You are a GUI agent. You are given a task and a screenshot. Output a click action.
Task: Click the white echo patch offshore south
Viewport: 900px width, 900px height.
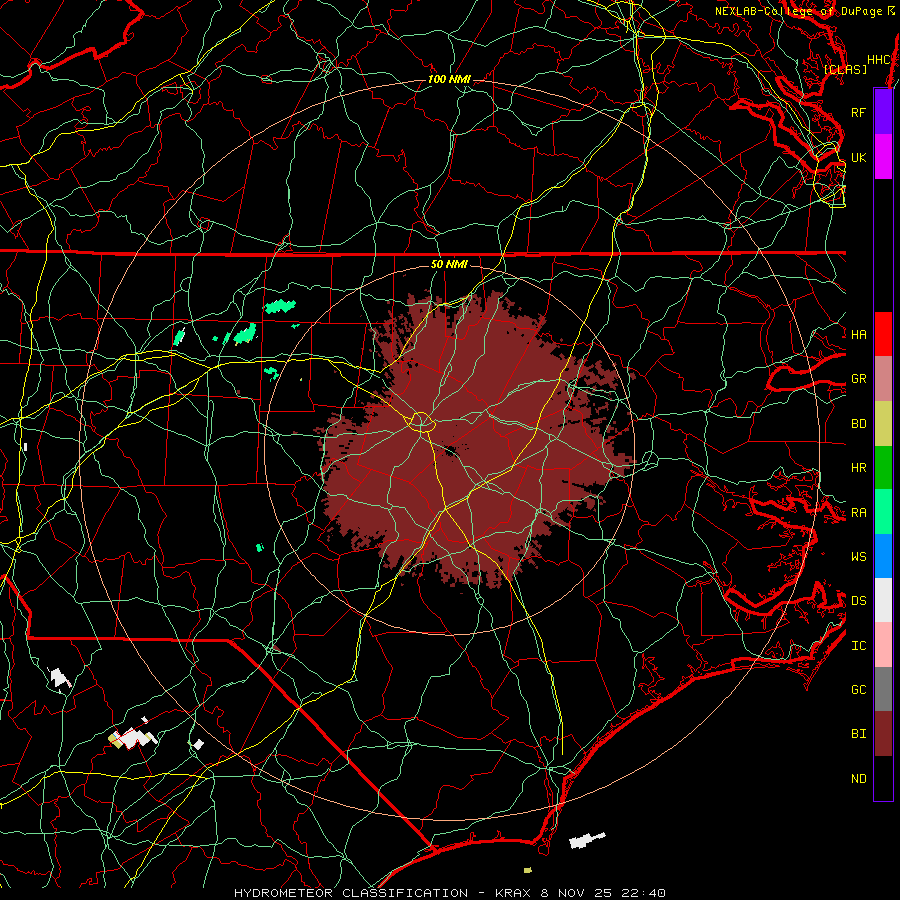[587, 840]
